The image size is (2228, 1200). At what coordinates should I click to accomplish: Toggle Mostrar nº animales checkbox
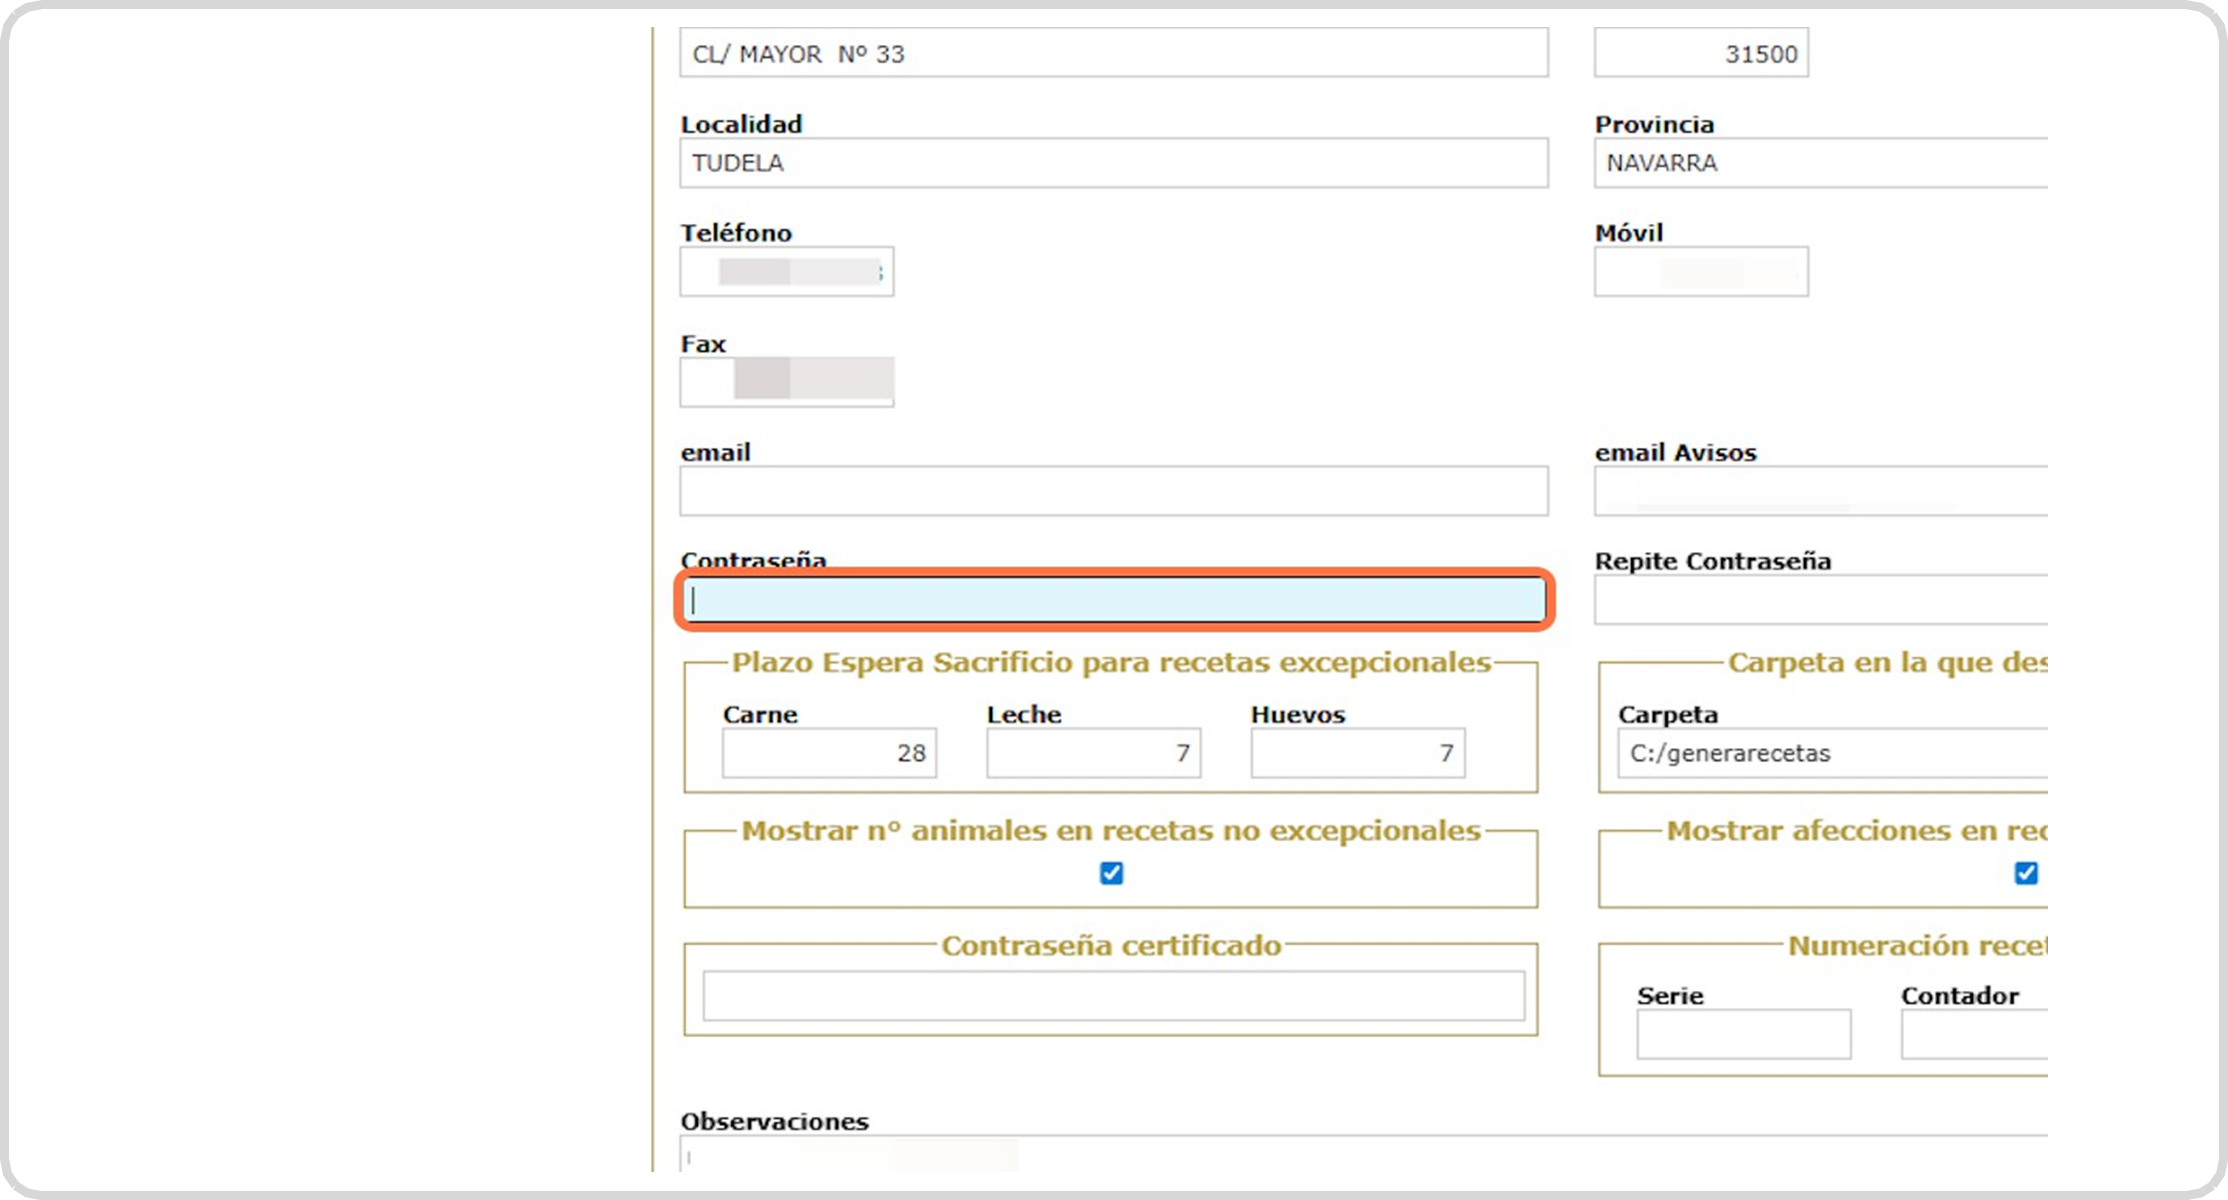click(1111, 873)
